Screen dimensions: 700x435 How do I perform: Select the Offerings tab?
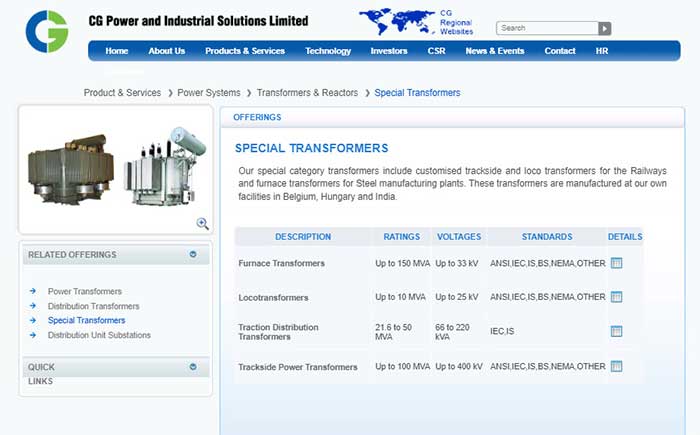(x=257, y=117)
